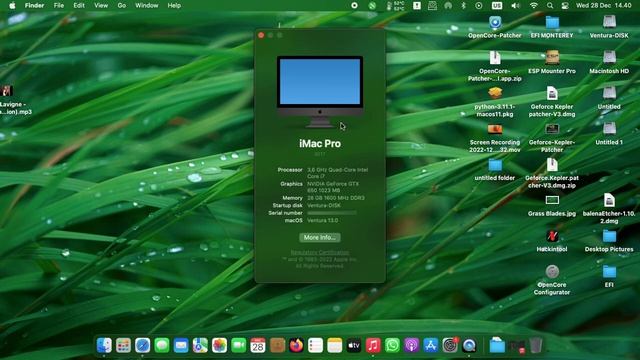Launch Safari from the Dock
This screenshot has height=360, width=640.
(142, 345)
